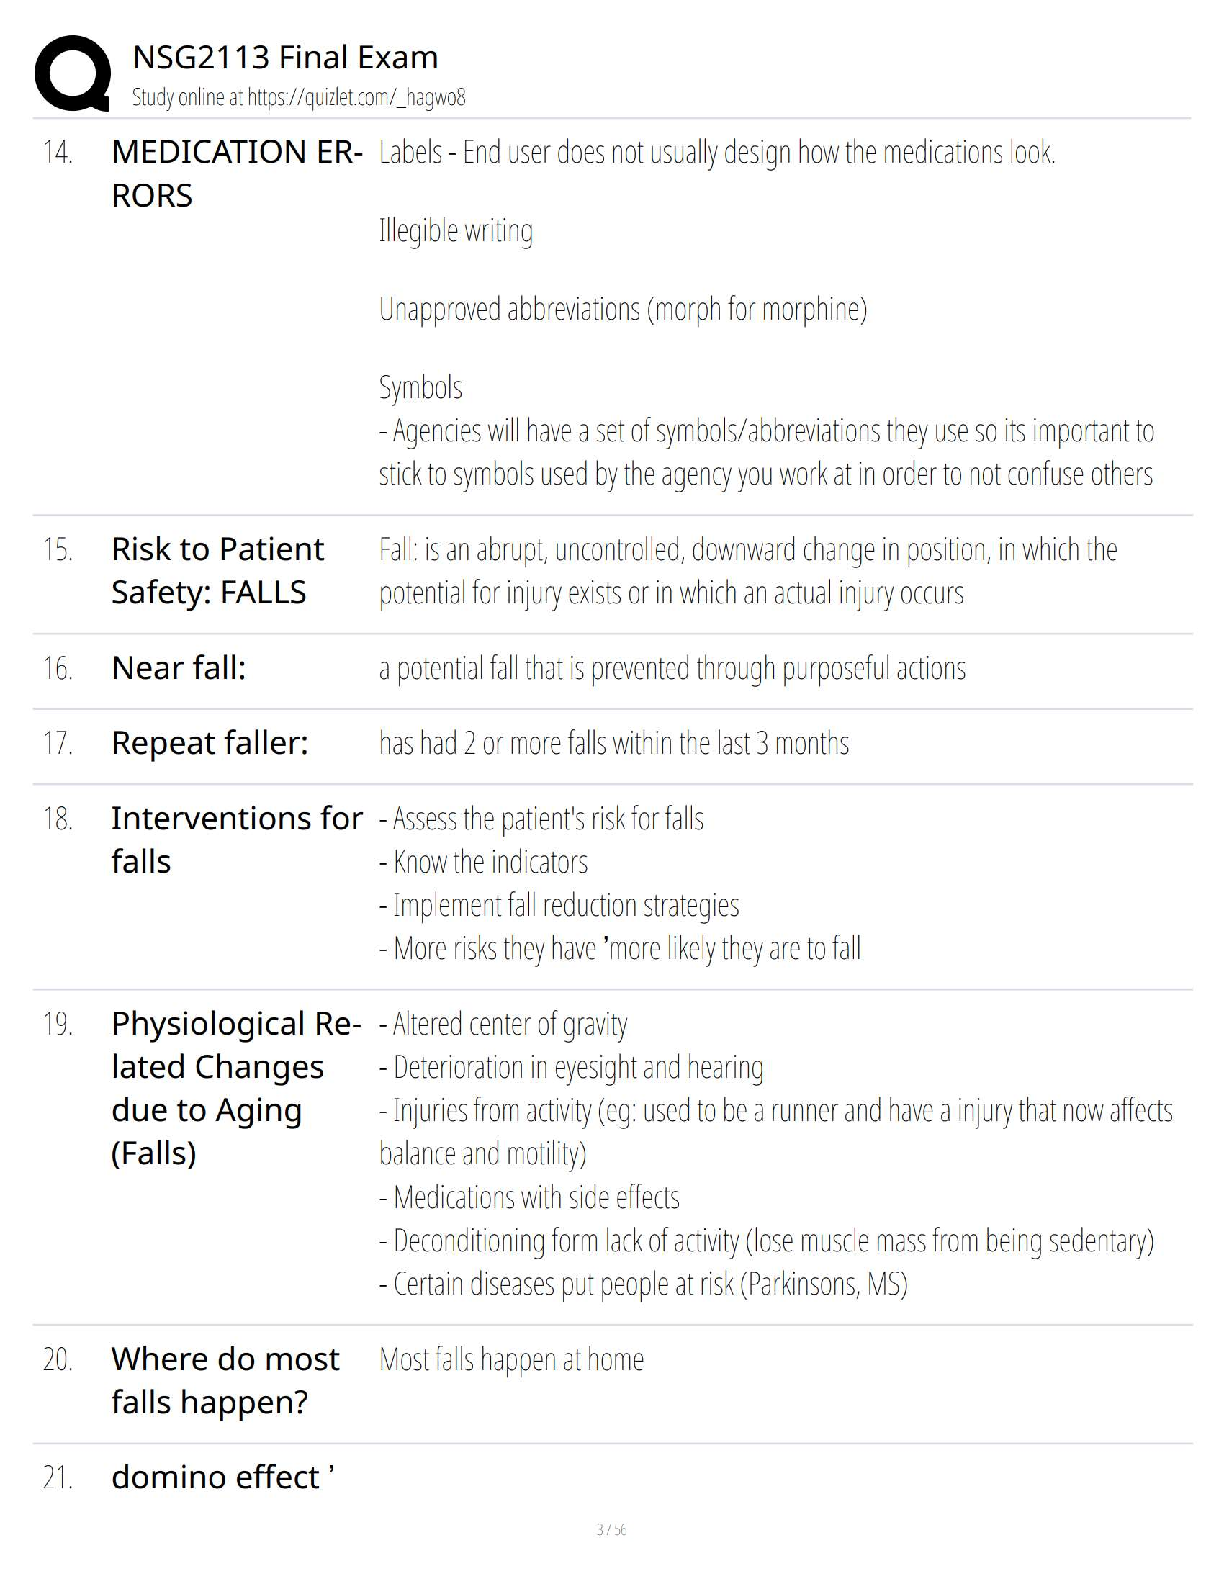The height and width of the screenshot is (1584, 1224).
Task: Click the NSG2113 Final Exam title
Action: pos(285,57)
